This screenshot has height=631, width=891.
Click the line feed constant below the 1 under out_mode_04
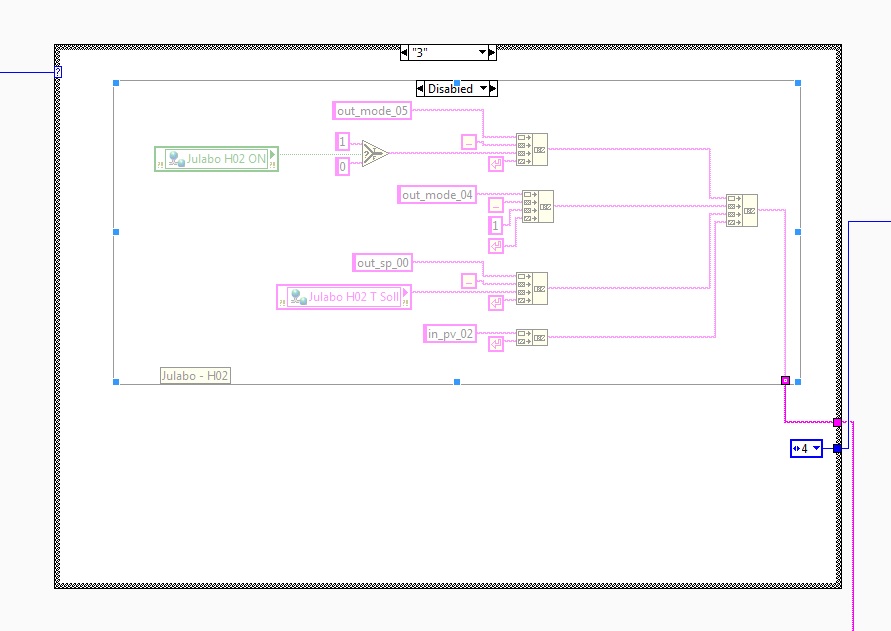point(496,246)
